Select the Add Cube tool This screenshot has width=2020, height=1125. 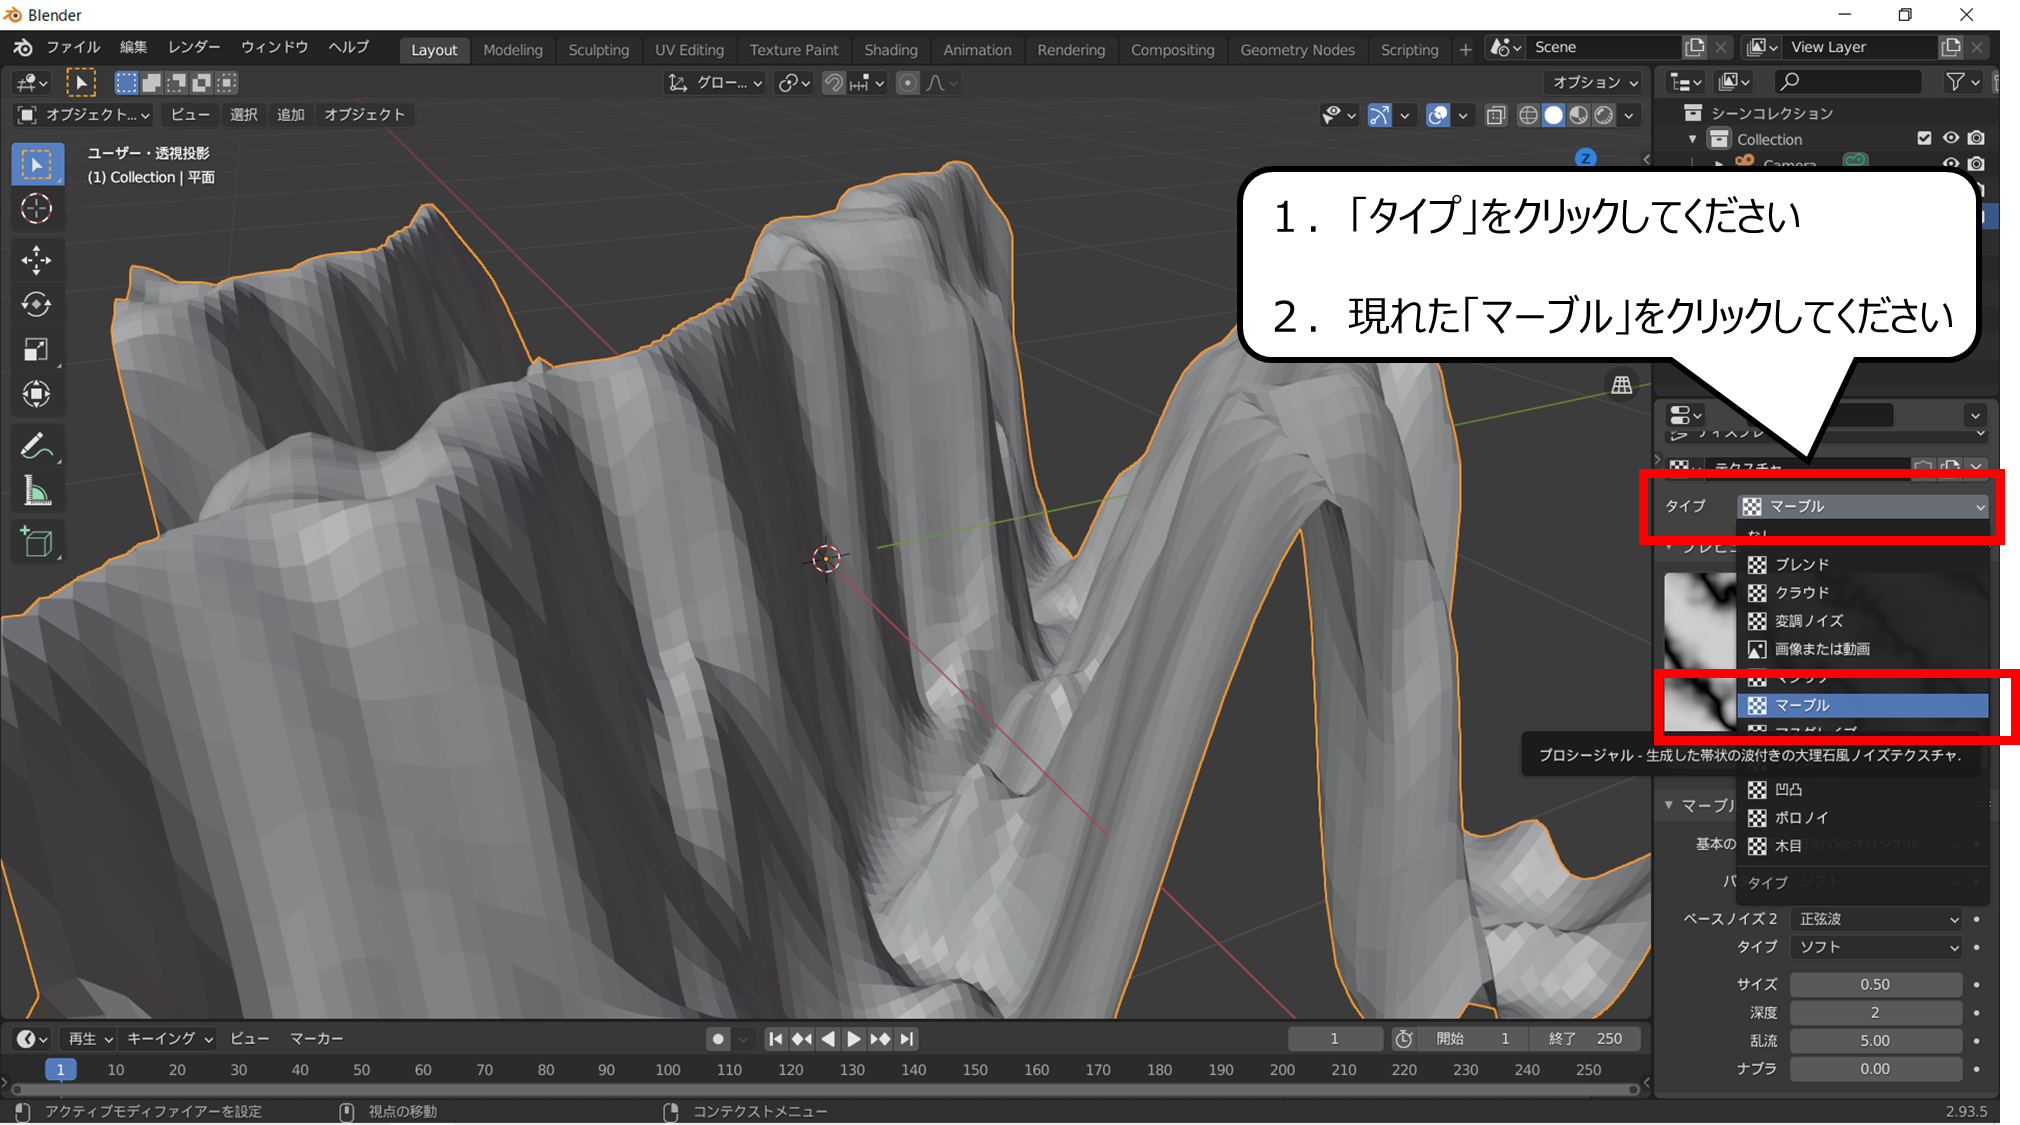coord(37,543)
